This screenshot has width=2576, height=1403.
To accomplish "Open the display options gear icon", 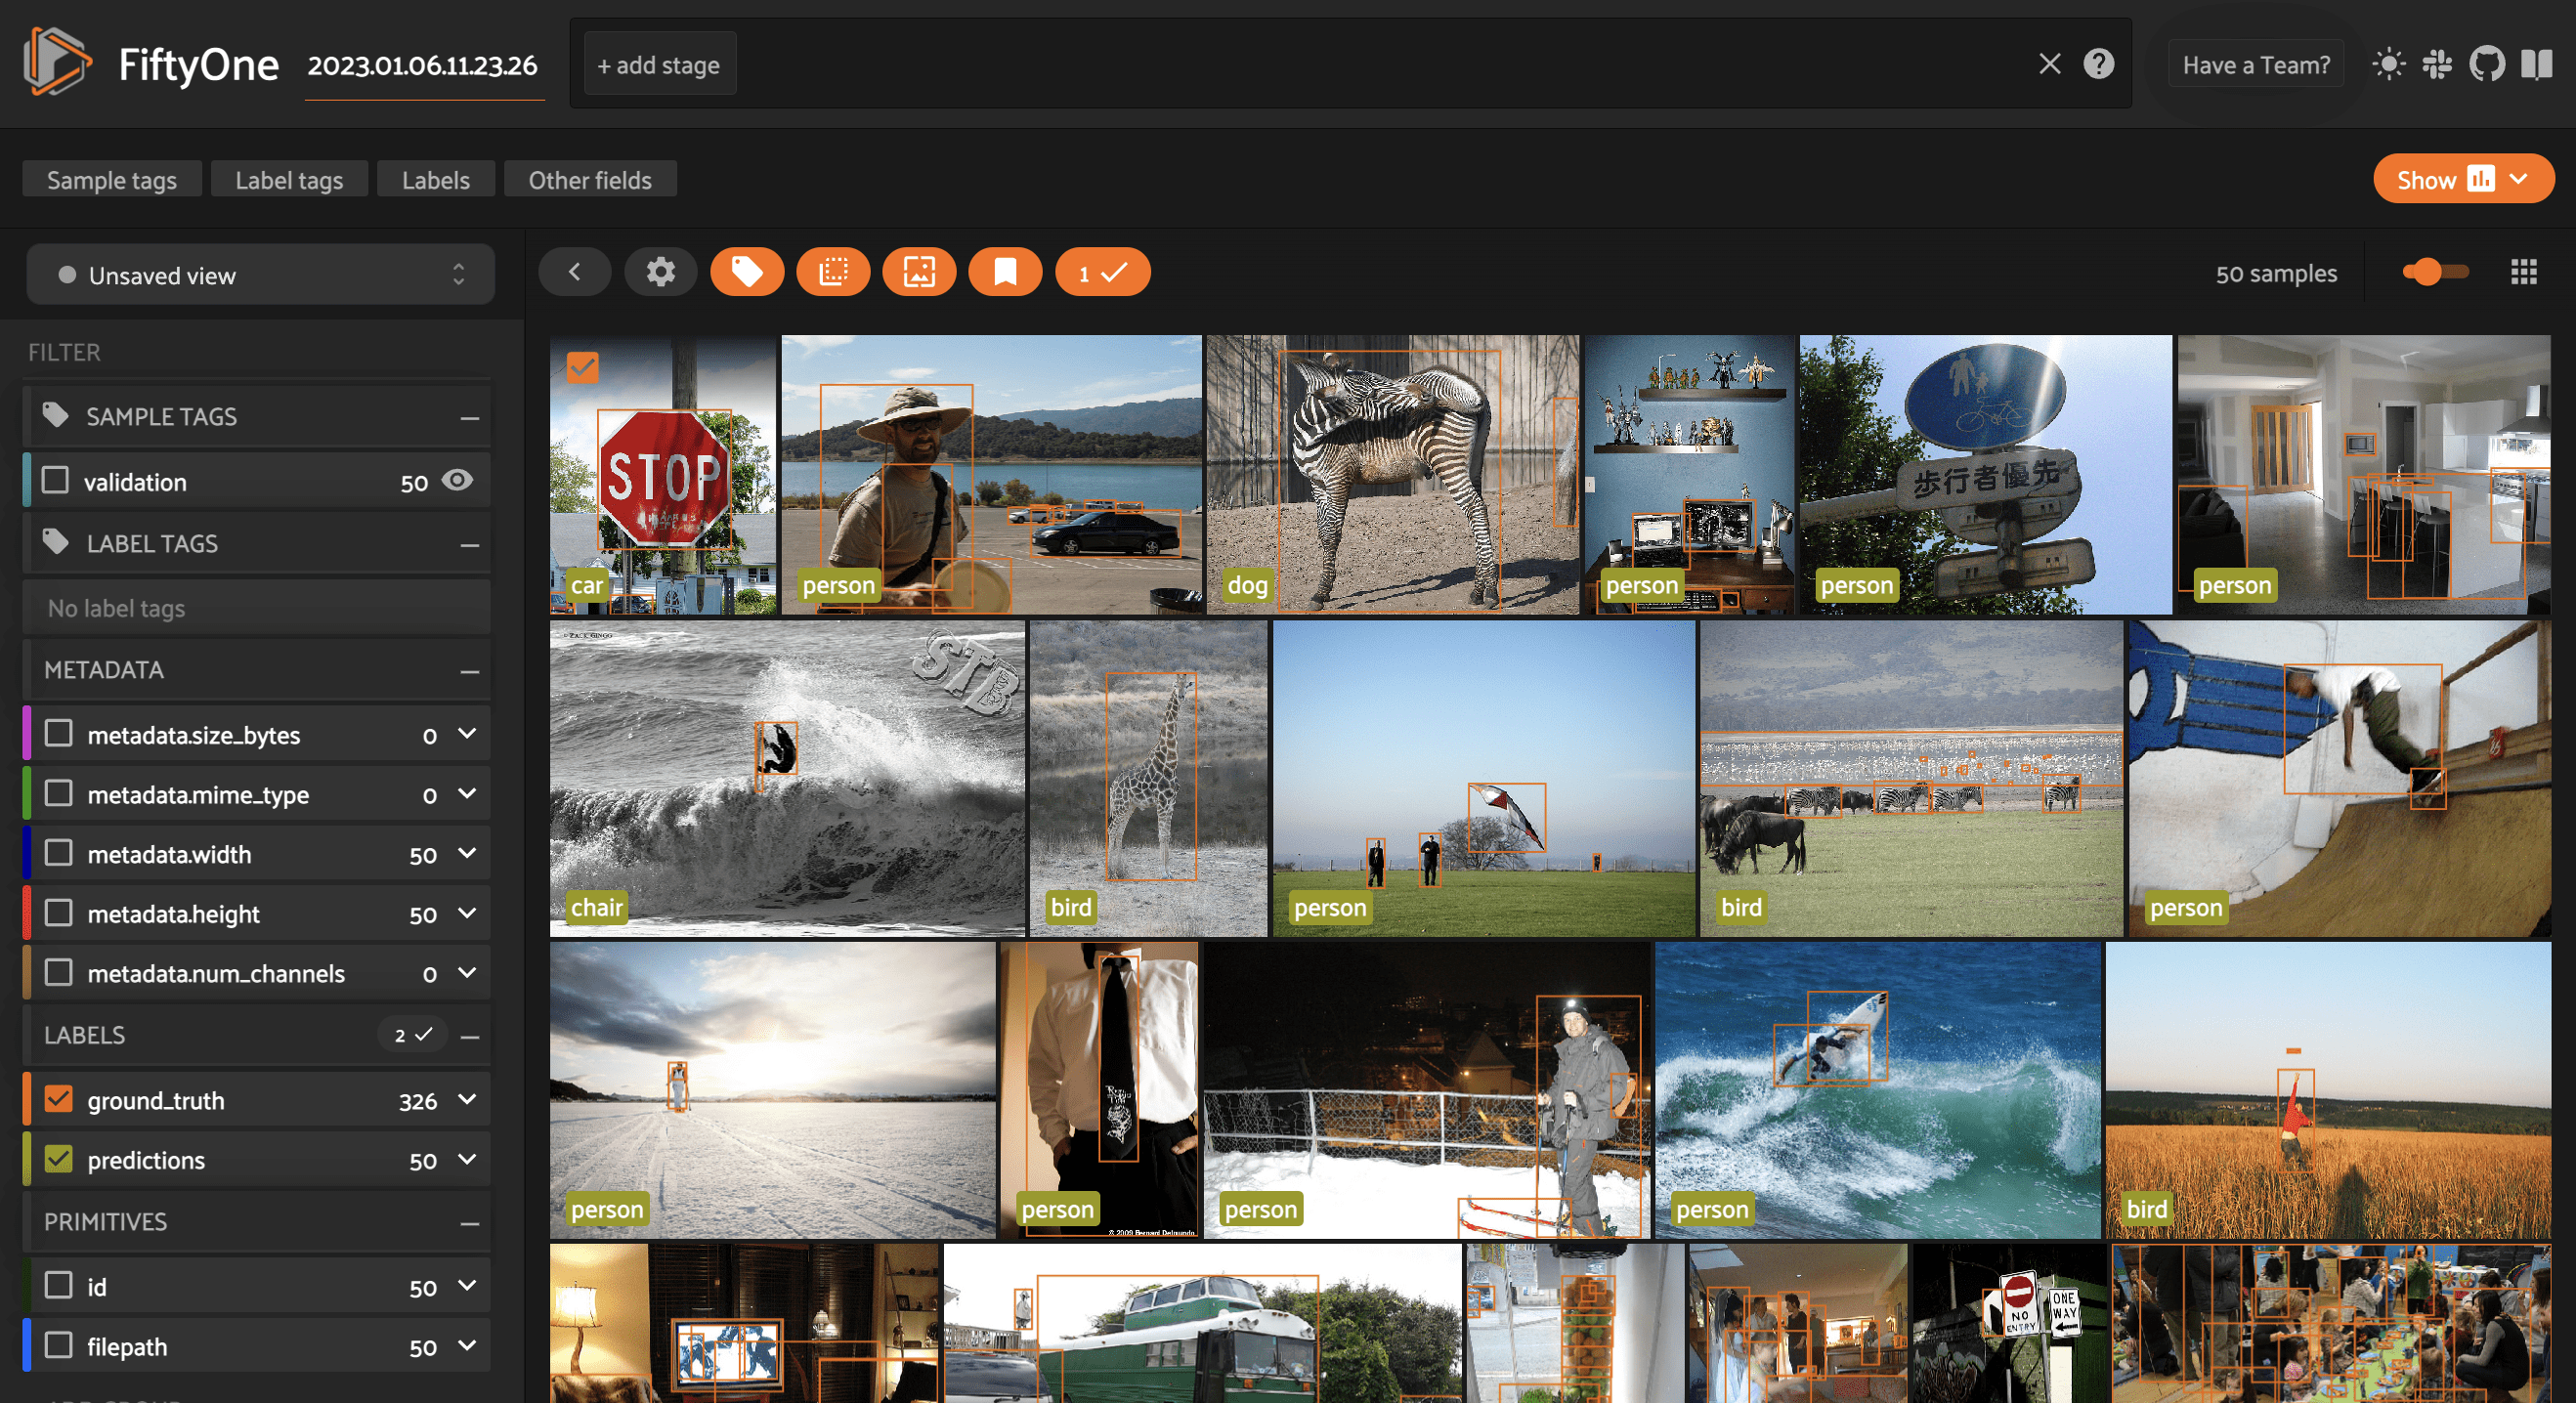I will click(660, 272).
